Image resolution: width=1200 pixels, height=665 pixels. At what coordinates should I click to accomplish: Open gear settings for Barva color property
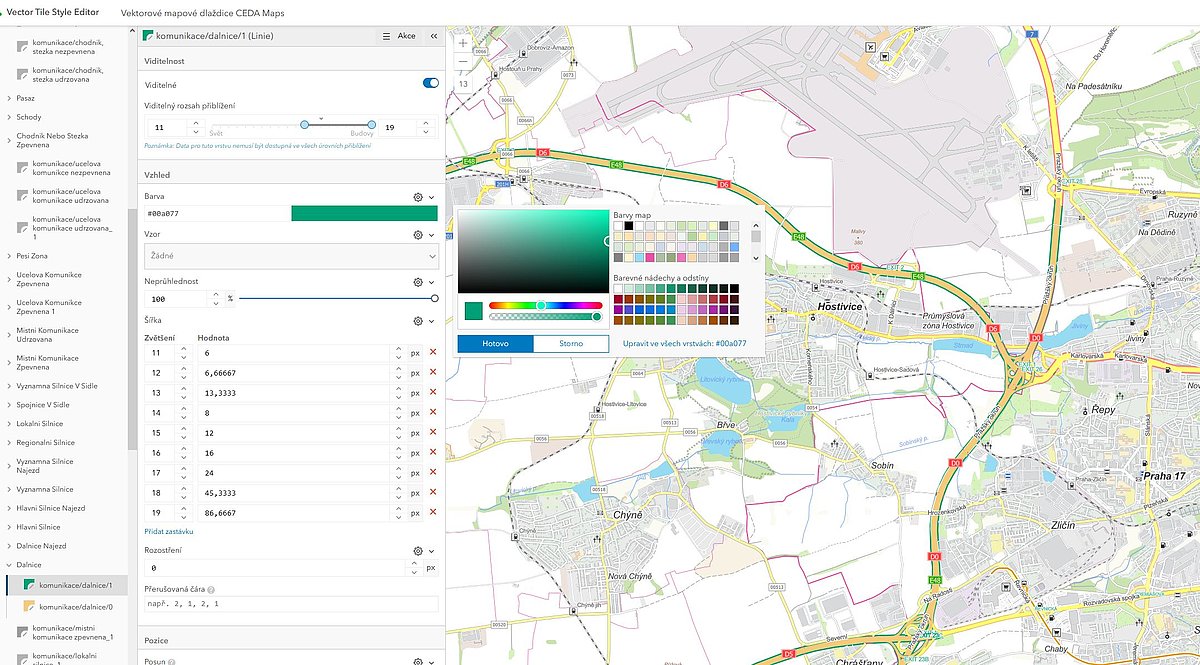pos(418,197)
